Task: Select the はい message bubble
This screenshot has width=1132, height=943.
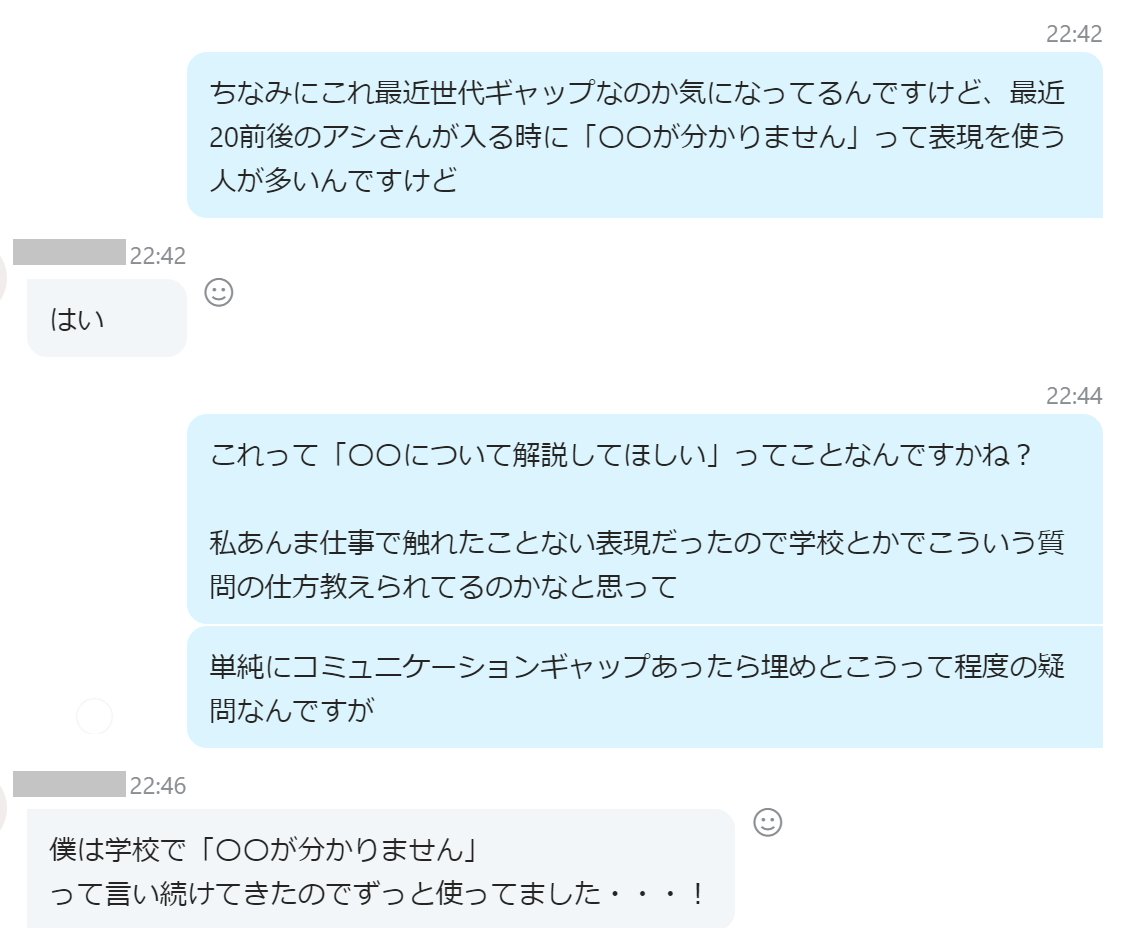Action: (107, 318)
